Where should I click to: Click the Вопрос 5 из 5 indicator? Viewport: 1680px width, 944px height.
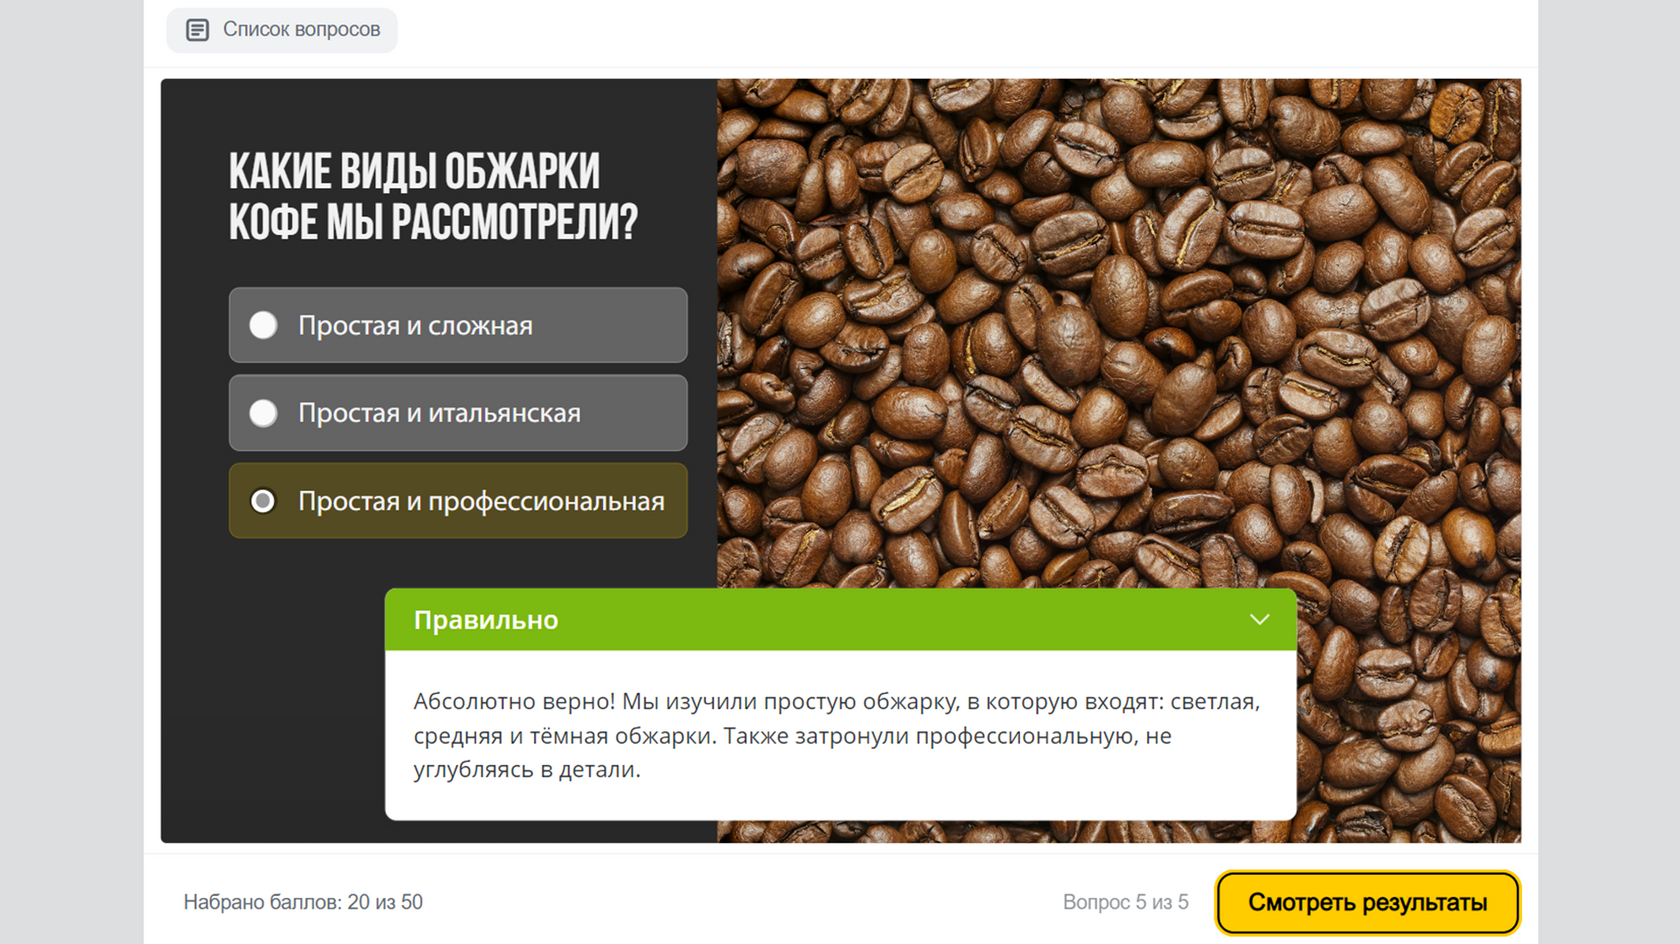(x=1126, y=902)
